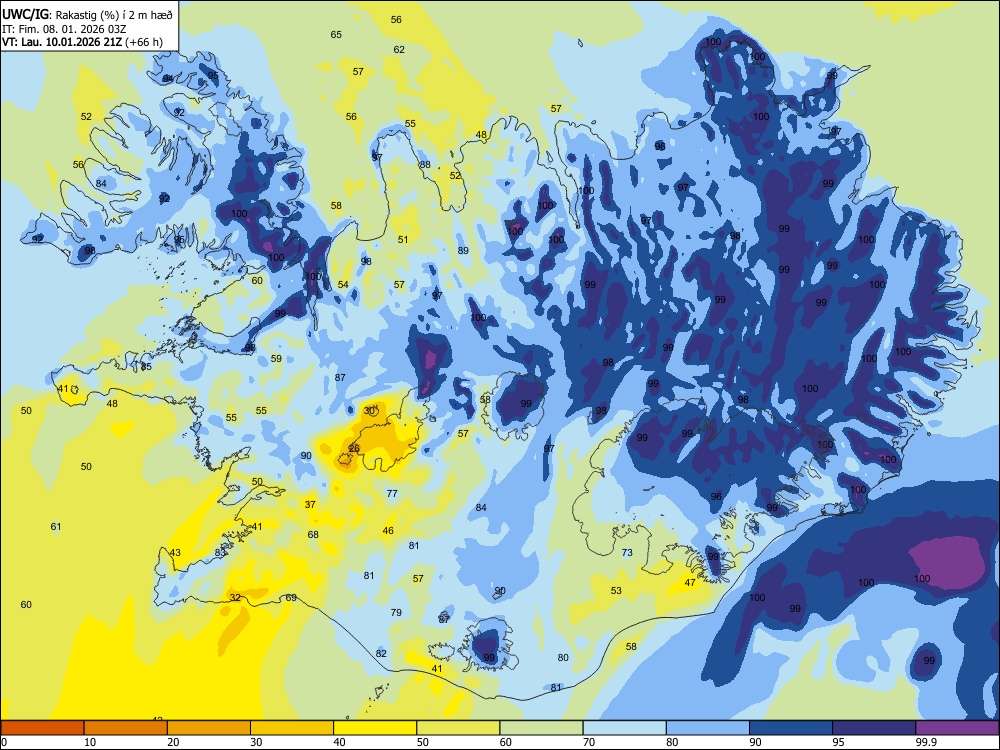The height and width of the screenshot is (750, 1000).
Task: Click the '70' legend scale label
Action: [588, 742]
